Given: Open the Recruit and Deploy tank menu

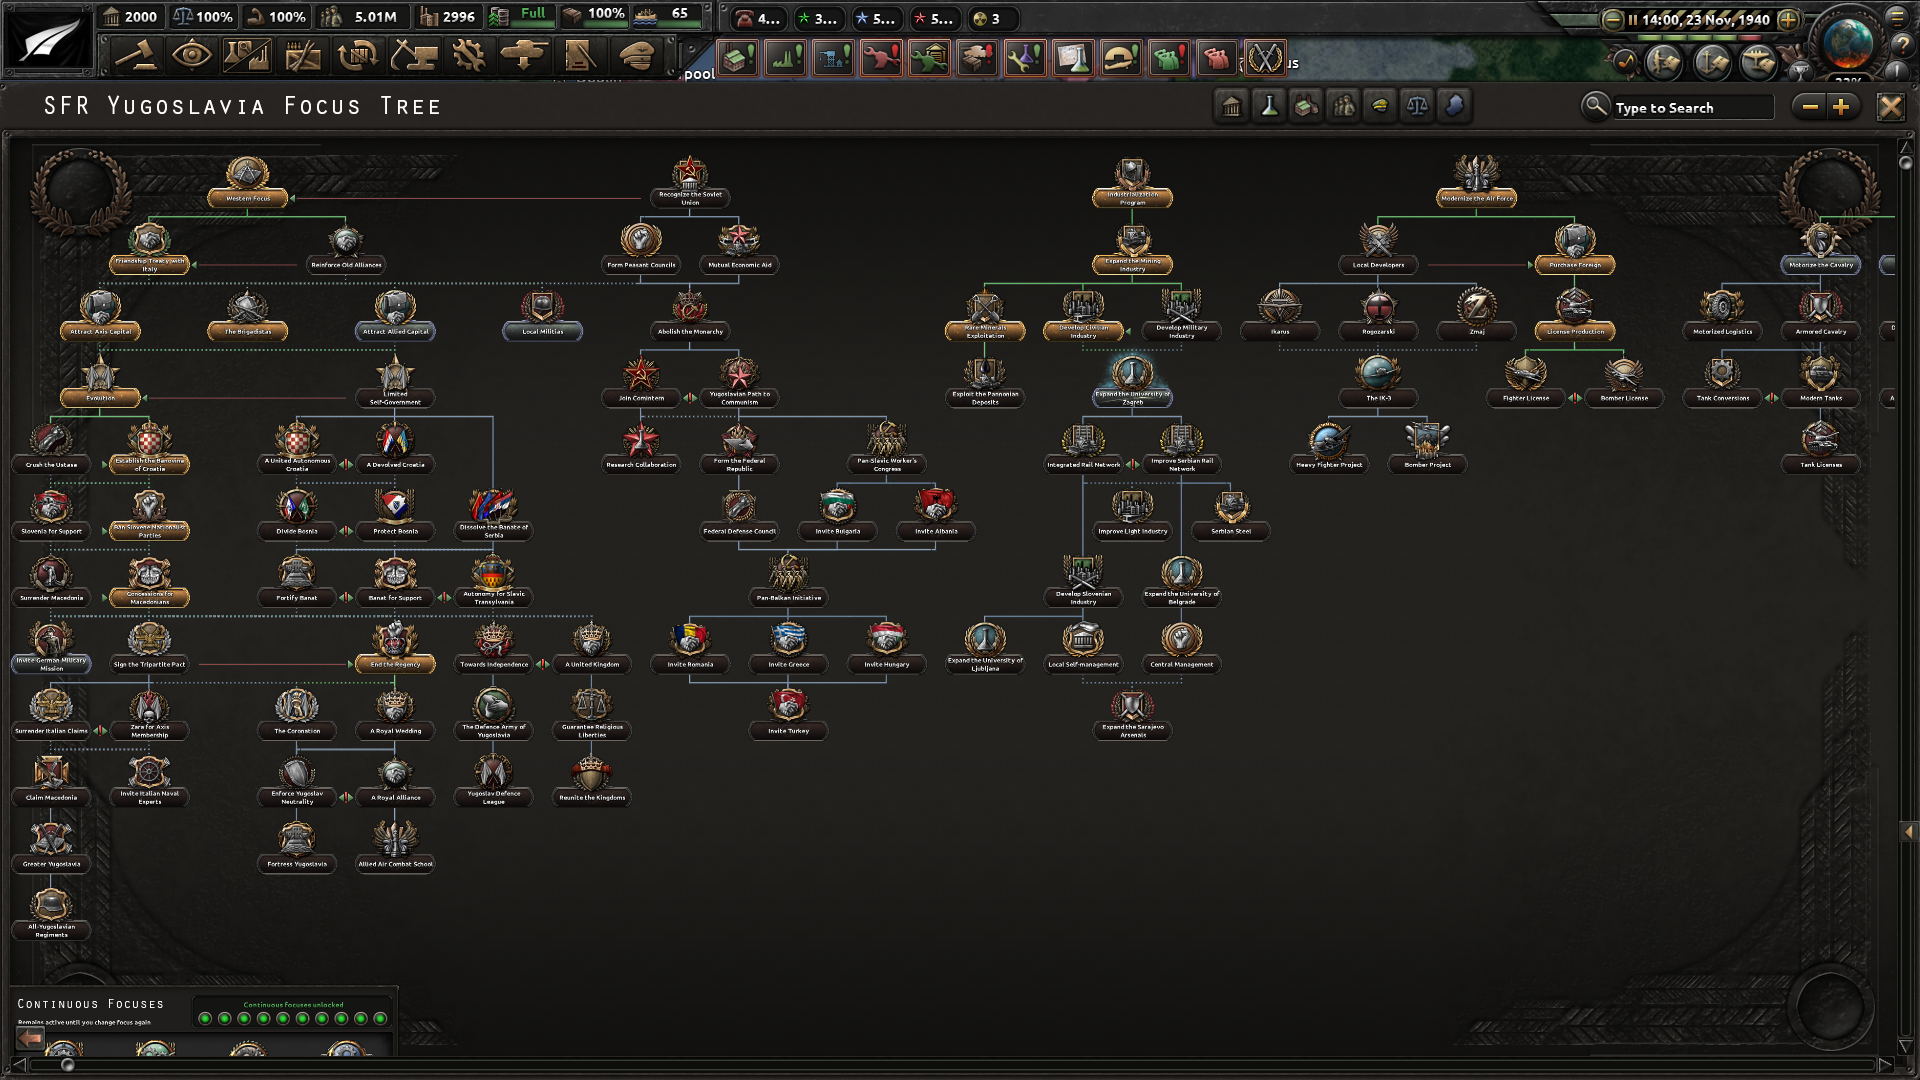Looking at the screenshot, I should [x=524, y=56].
